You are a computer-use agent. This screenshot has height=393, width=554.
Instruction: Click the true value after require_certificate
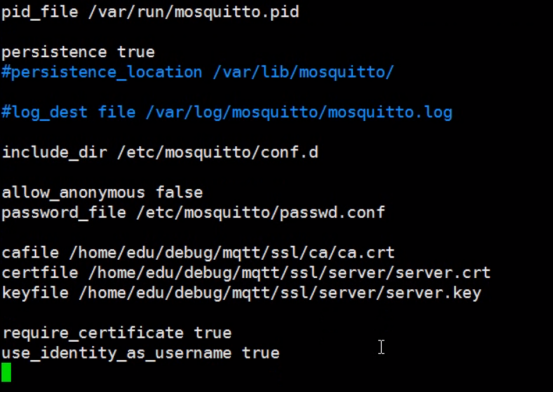pyautogui.click(x=213, y=333)
